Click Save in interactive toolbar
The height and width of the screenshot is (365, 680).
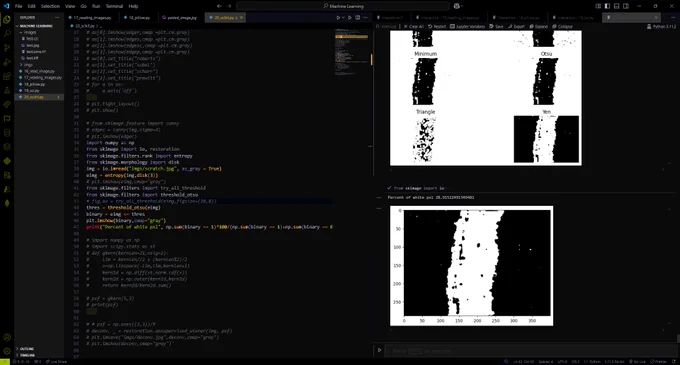pos(496,26)
